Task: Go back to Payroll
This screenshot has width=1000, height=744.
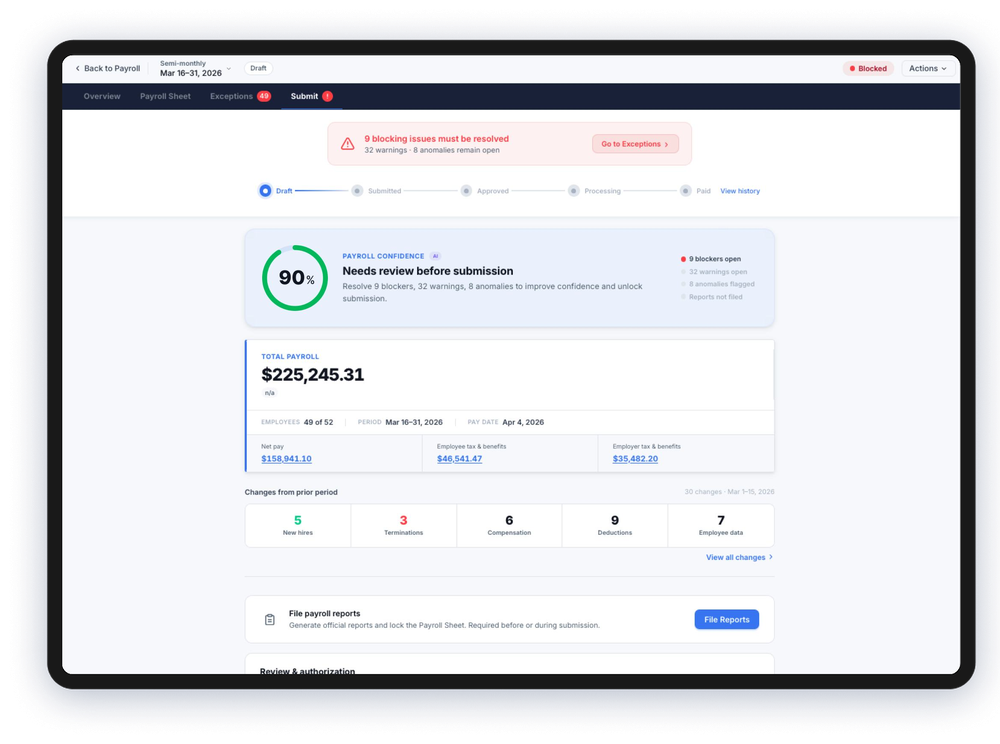Action: pyautogui.click(x=108, y=68)
